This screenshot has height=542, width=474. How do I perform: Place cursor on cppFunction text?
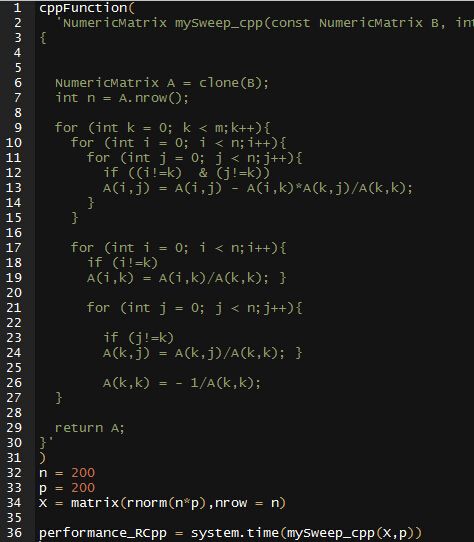point(83,8)
